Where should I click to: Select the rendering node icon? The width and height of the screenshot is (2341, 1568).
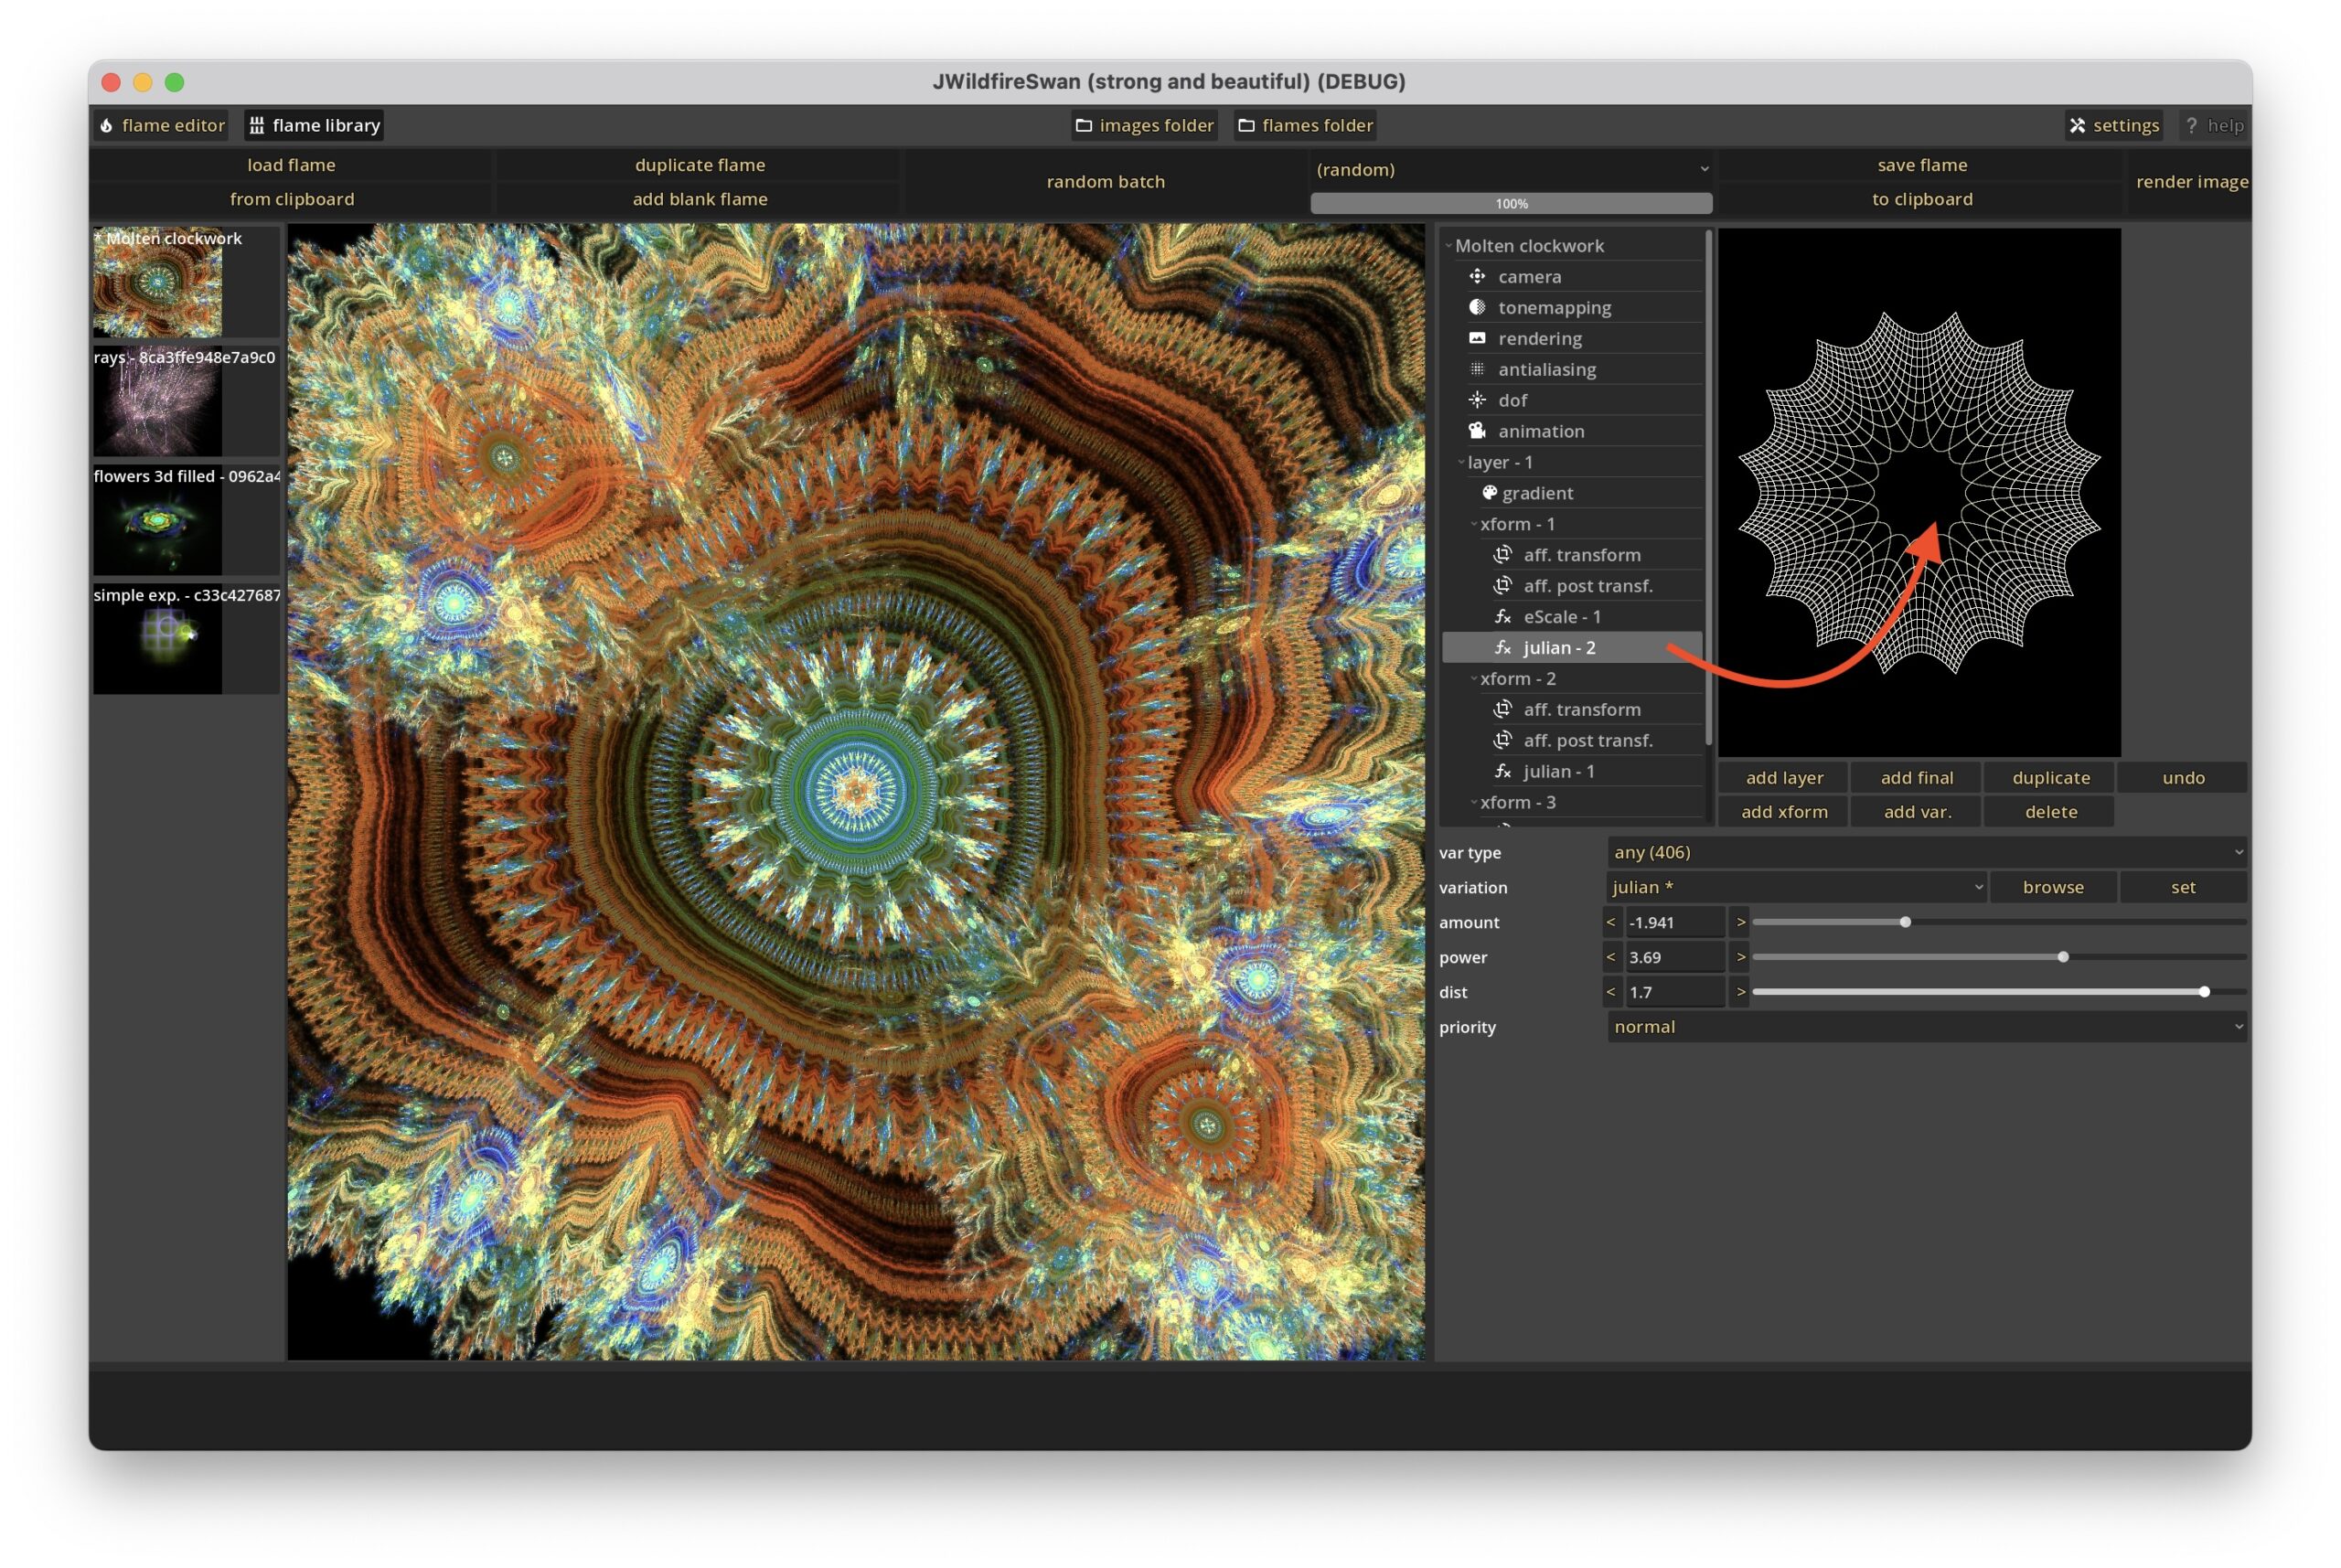tap(1477, 338)
